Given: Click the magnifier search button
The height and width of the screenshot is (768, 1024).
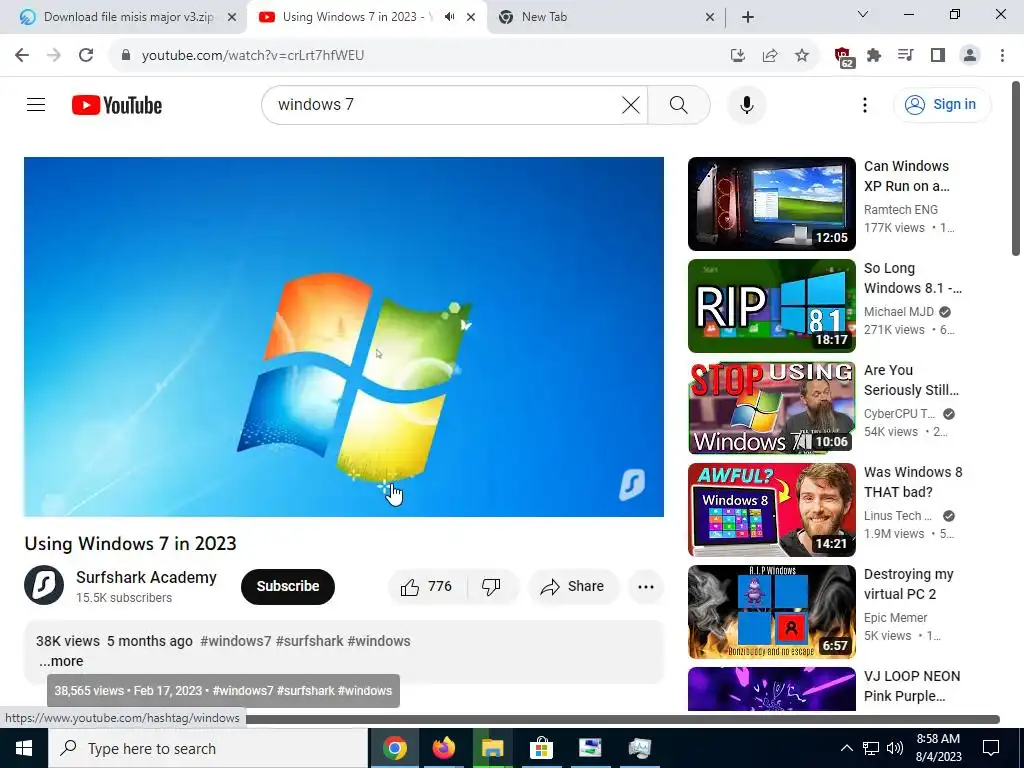Looking at the screenshot, I should [679, 104].
